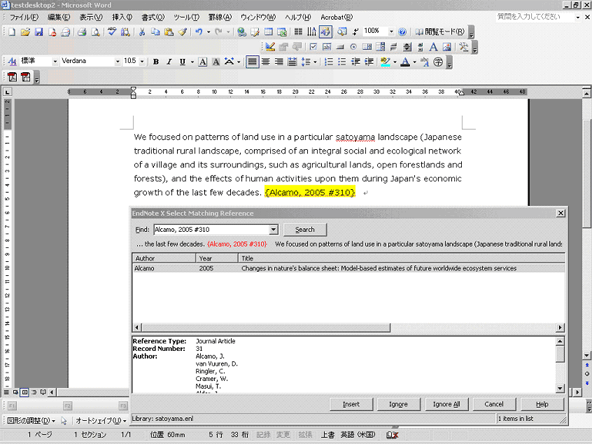Image resolution: width=592 pixels, height=444 pixels.
Task: Toggle right text alignment
Action: pyautogui.click(x=279, y=62)
